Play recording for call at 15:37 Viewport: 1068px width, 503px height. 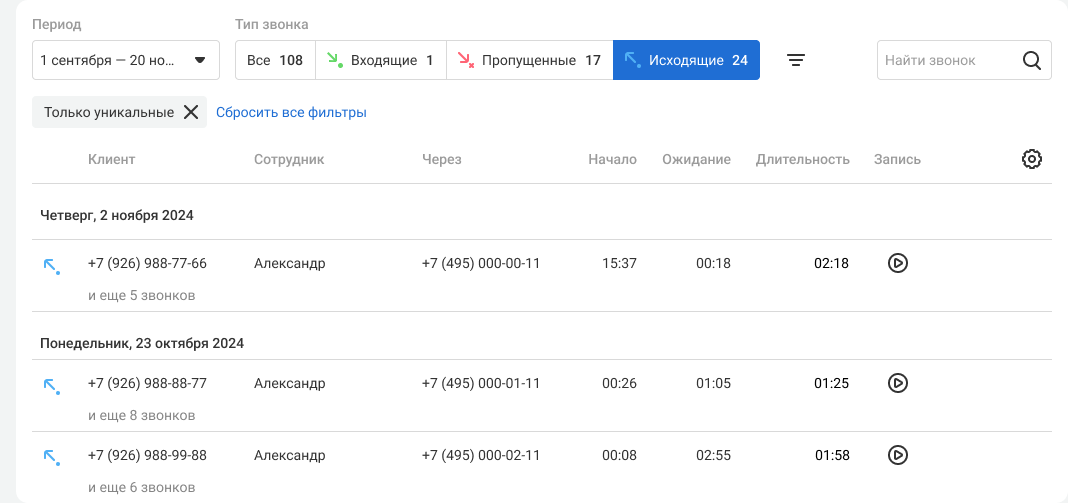[897, 263]
